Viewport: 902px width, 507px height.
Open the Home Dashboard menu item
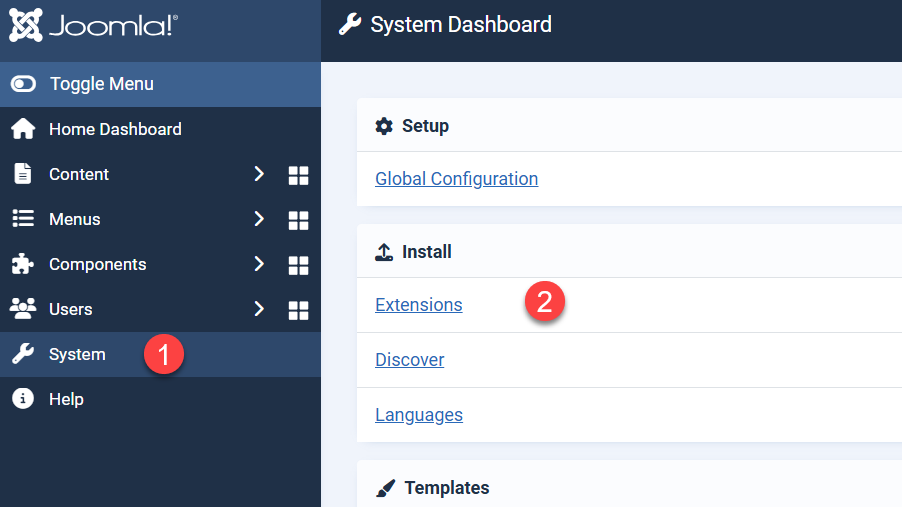click(115, 129)
